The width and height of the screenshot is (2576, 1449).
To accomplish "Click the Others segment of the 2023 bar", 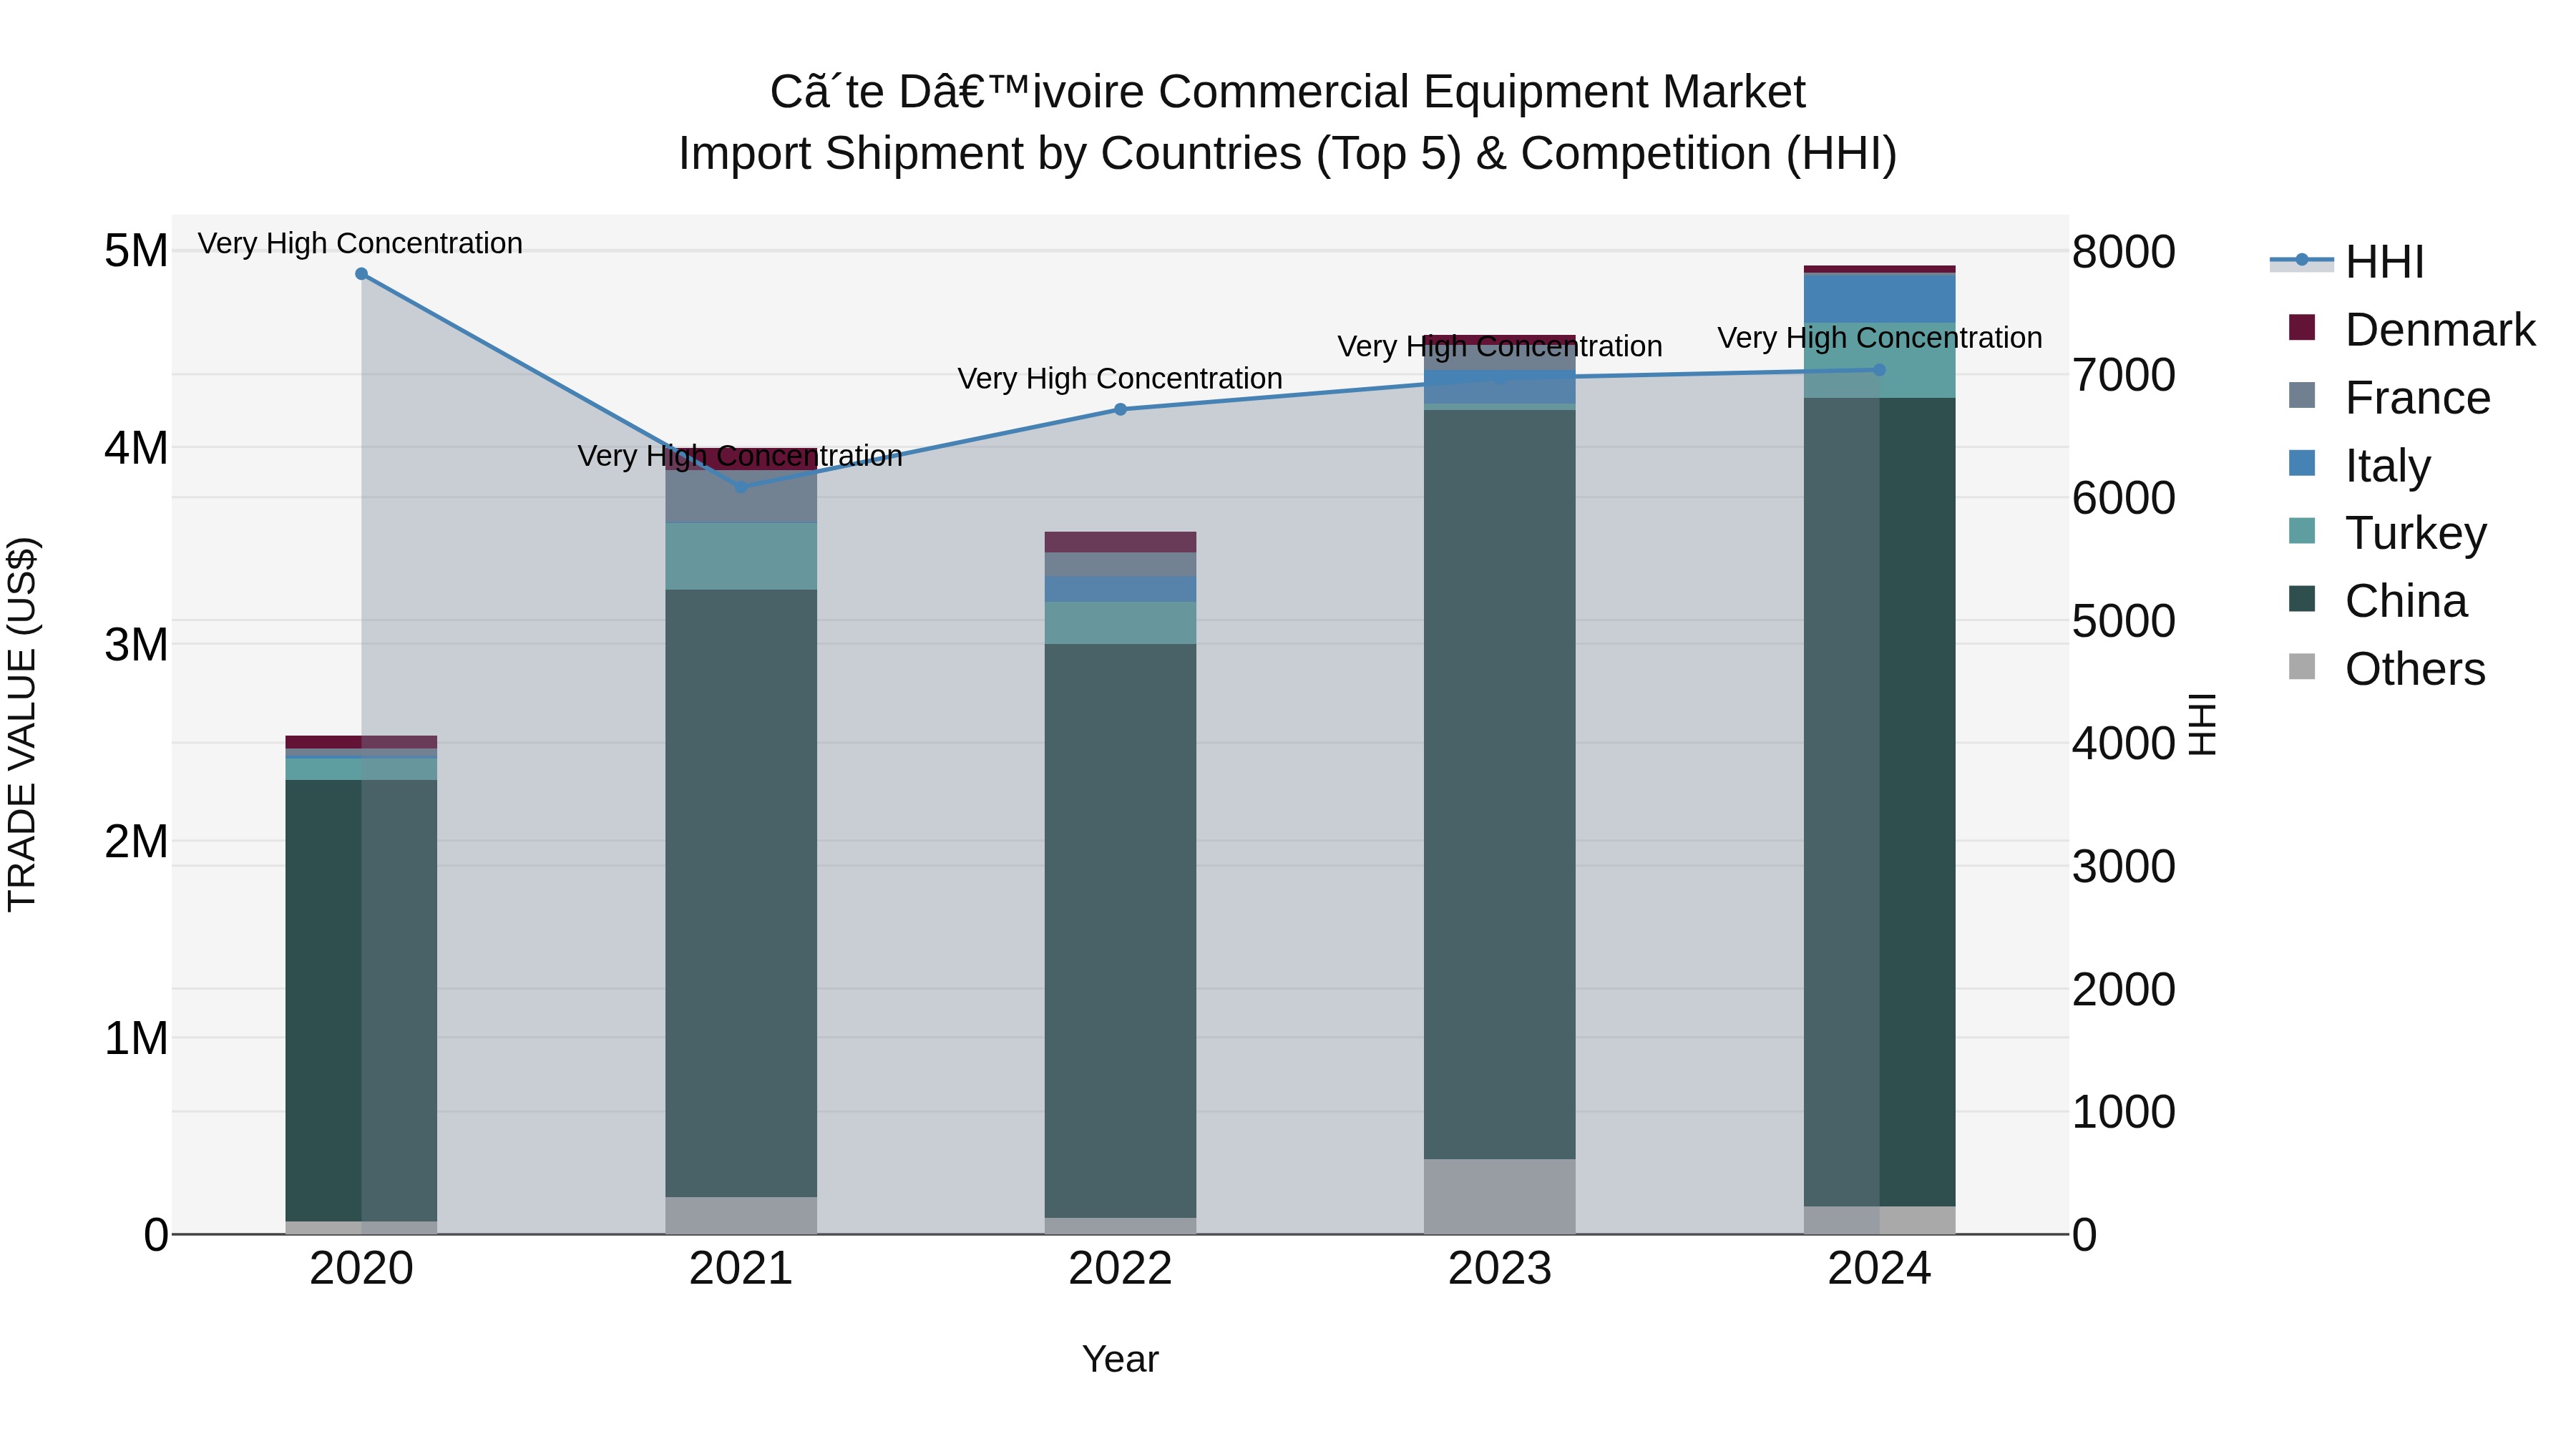I will tap(1500, 1196).
